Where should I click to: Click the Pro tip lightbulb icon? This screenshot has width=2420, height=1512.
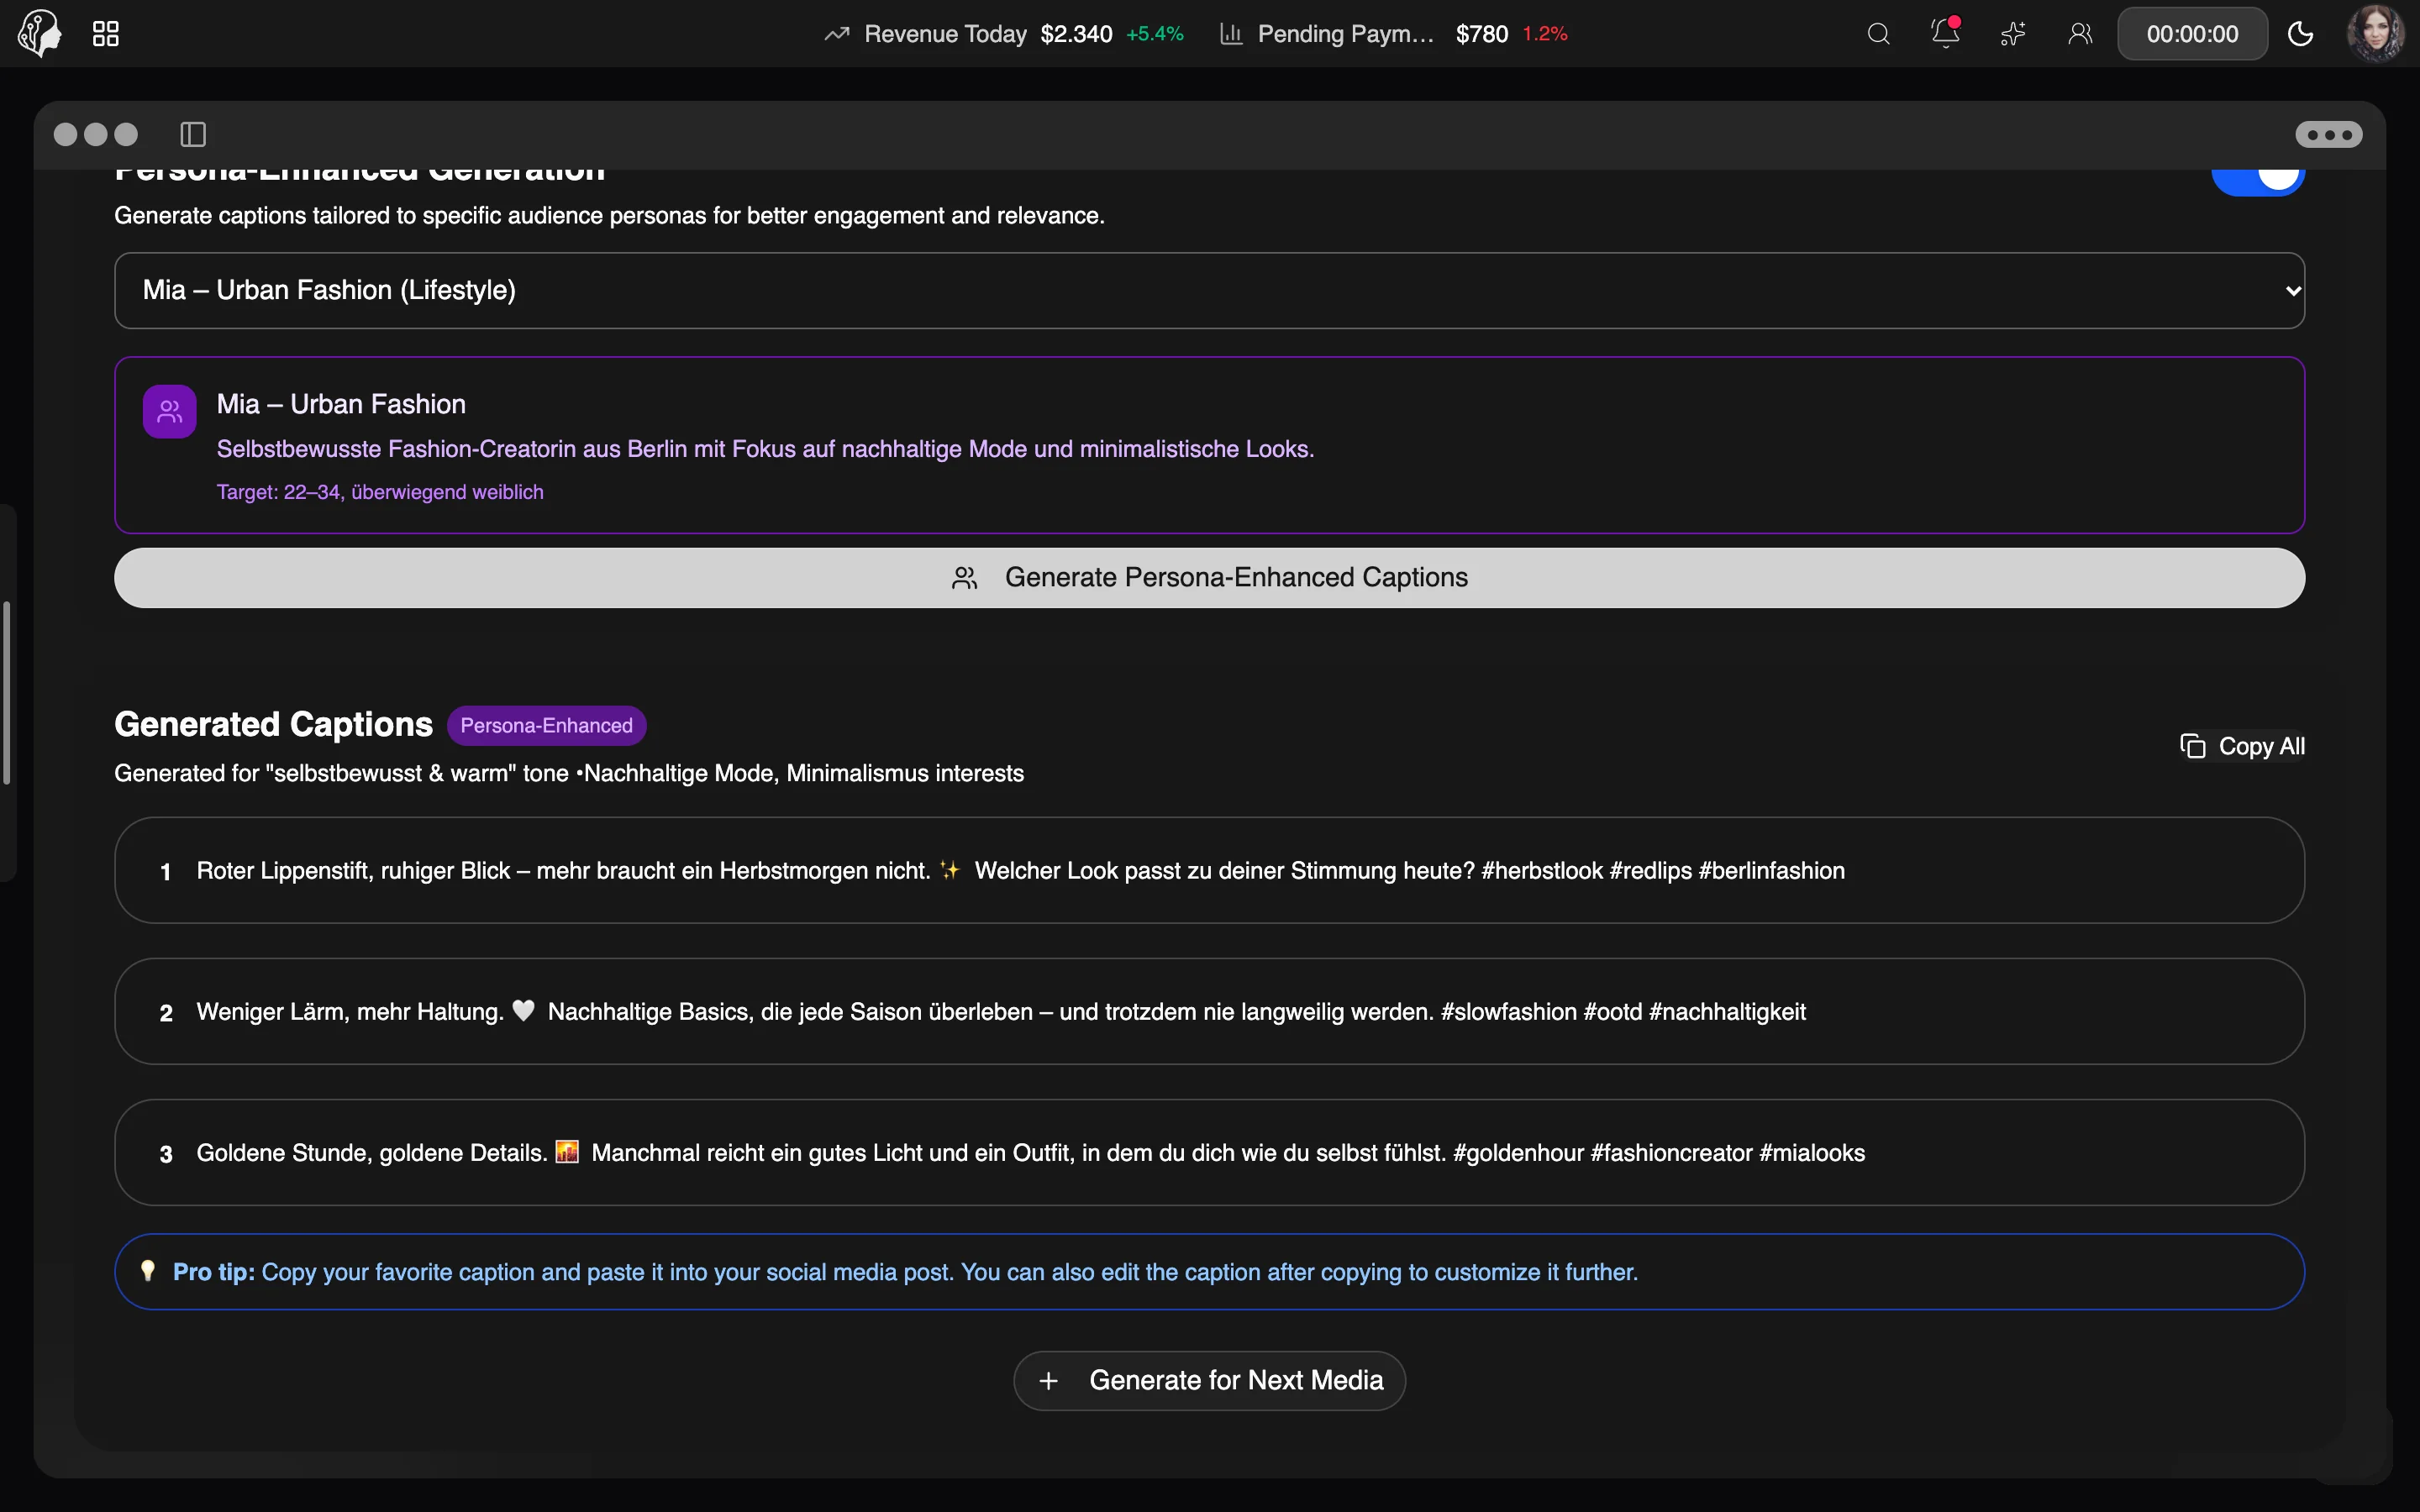pyautogui.click(x=148, y=1271)
